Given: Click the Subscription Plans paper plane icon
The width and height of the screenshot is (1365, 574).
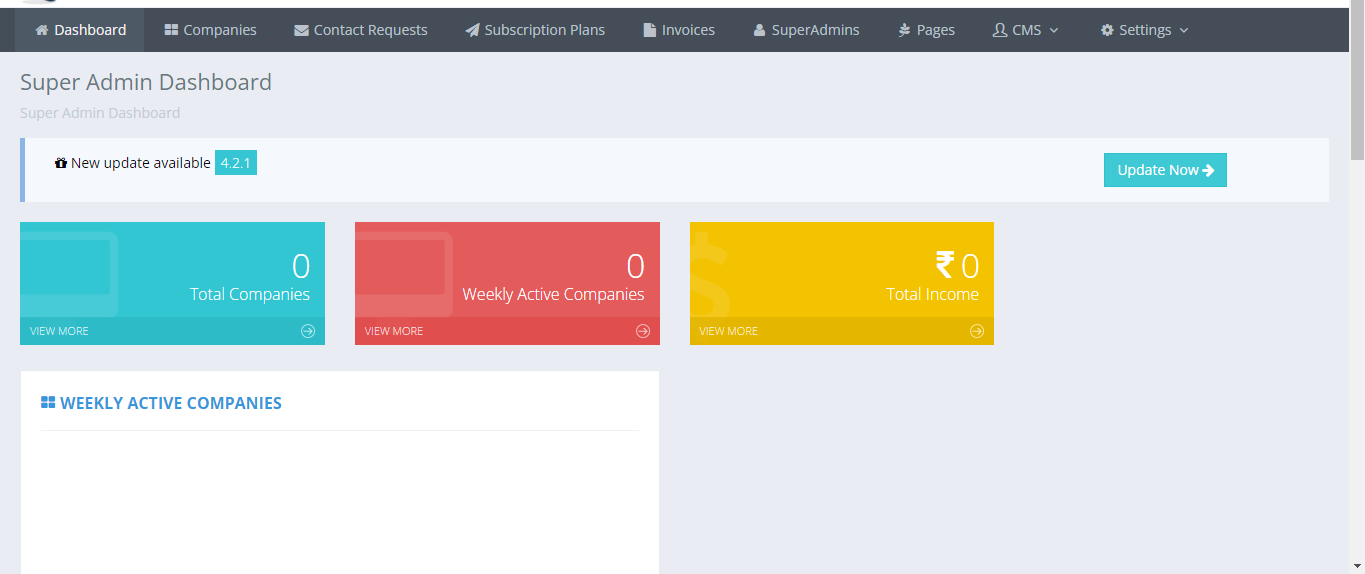Looking at the screenshot, I should point(472,30).
